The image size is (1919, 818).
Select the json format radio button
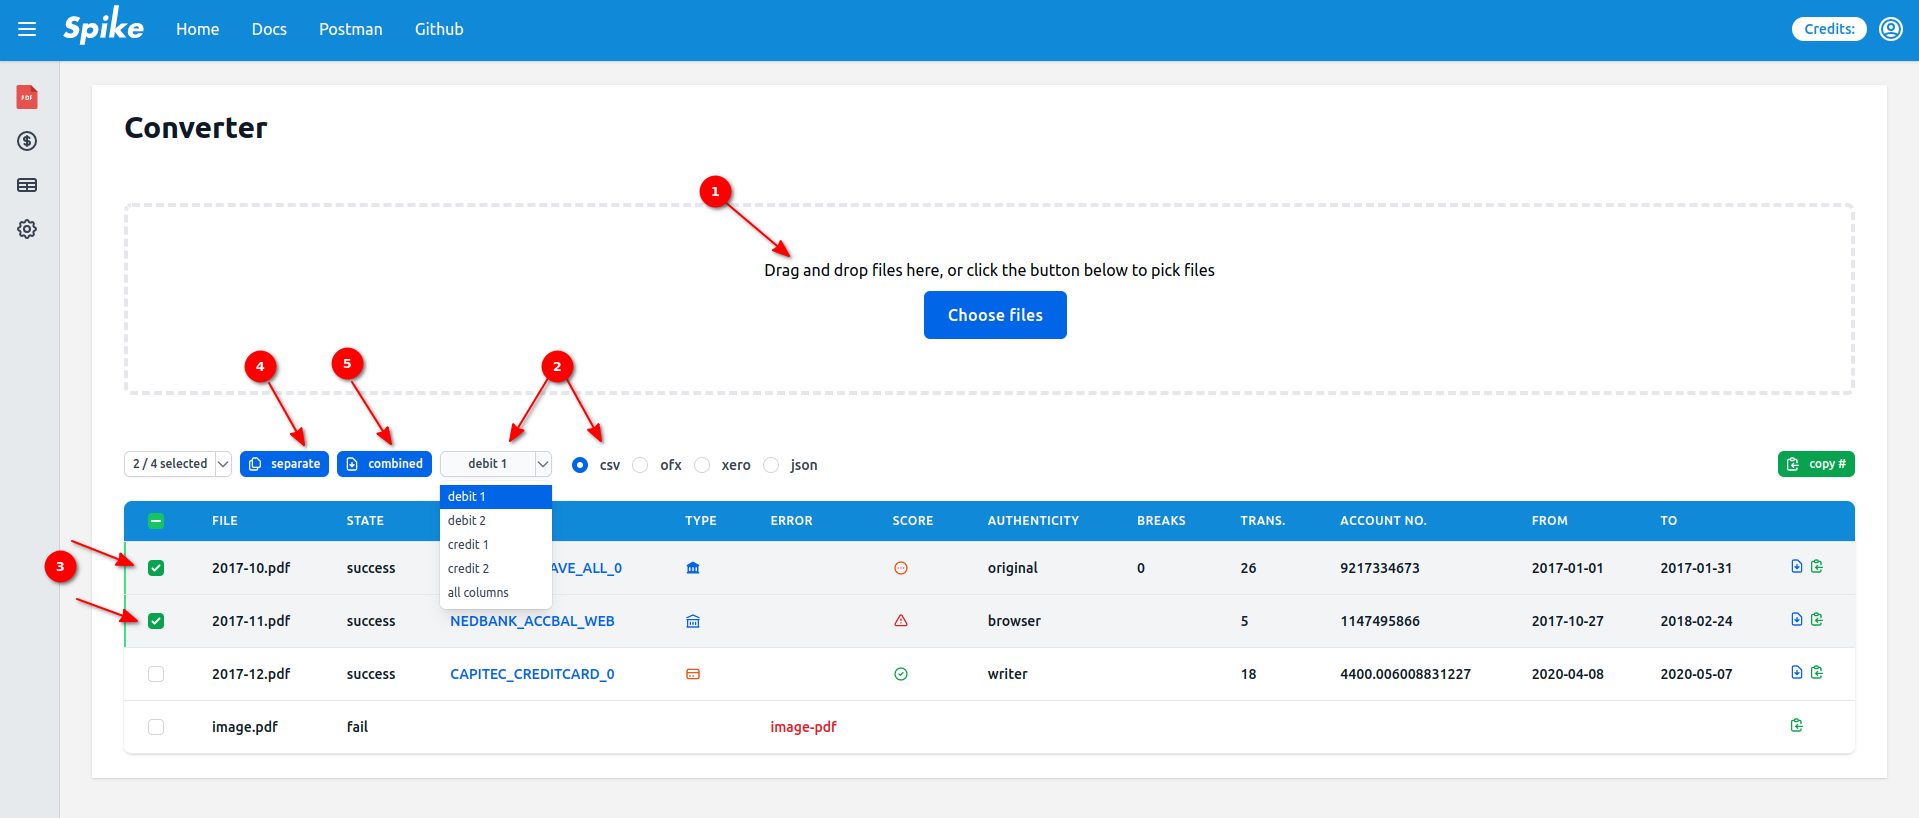[771, 465]
